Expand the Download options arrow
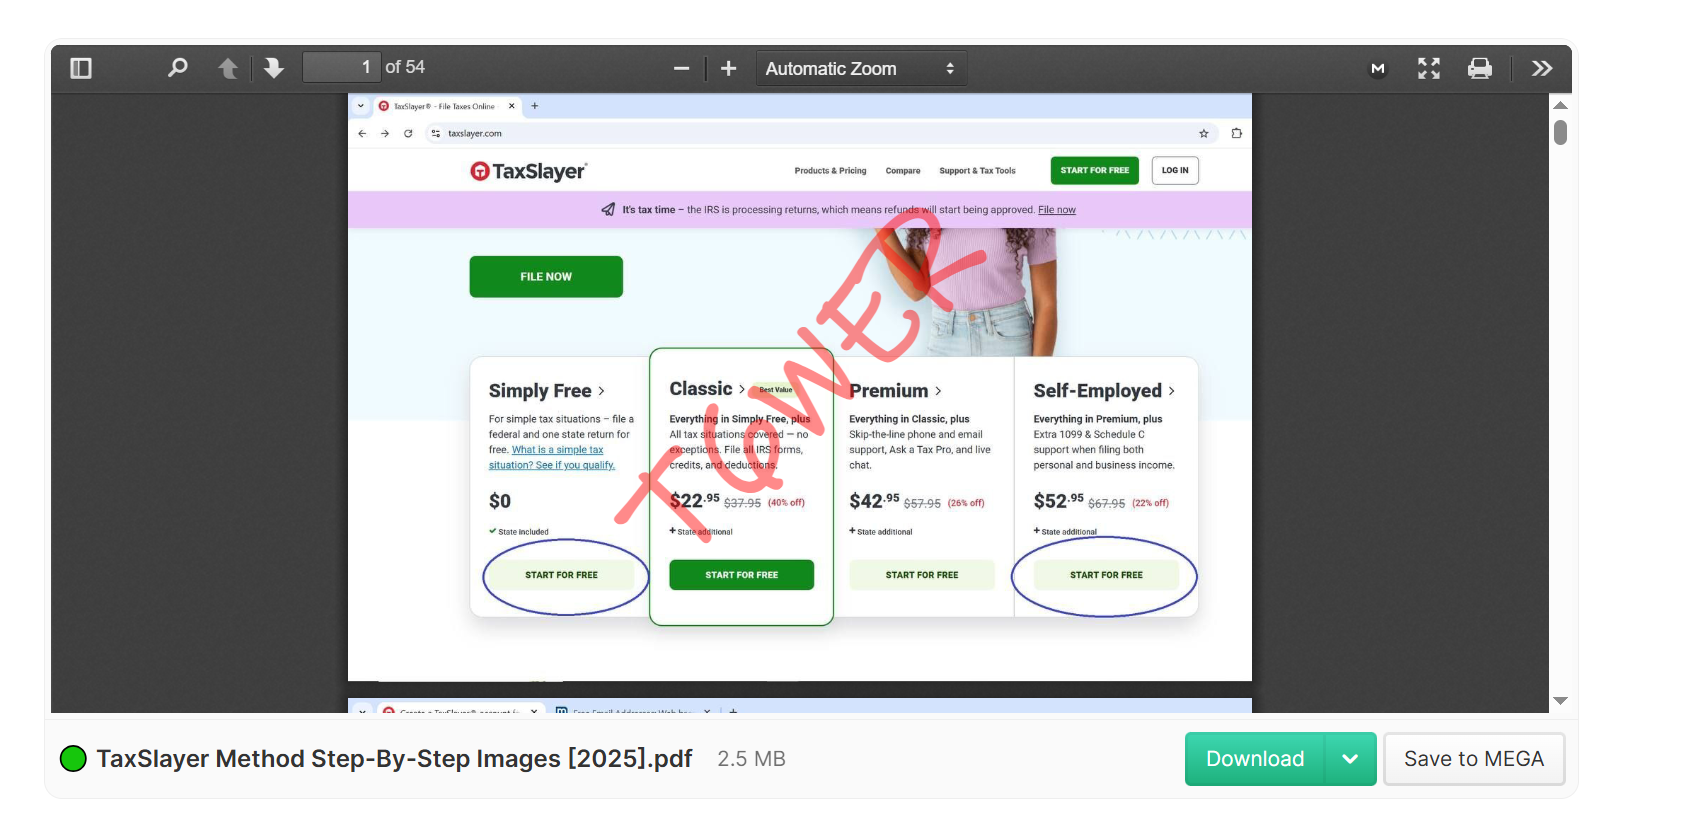1696x836 pixels. point(1350,759)
